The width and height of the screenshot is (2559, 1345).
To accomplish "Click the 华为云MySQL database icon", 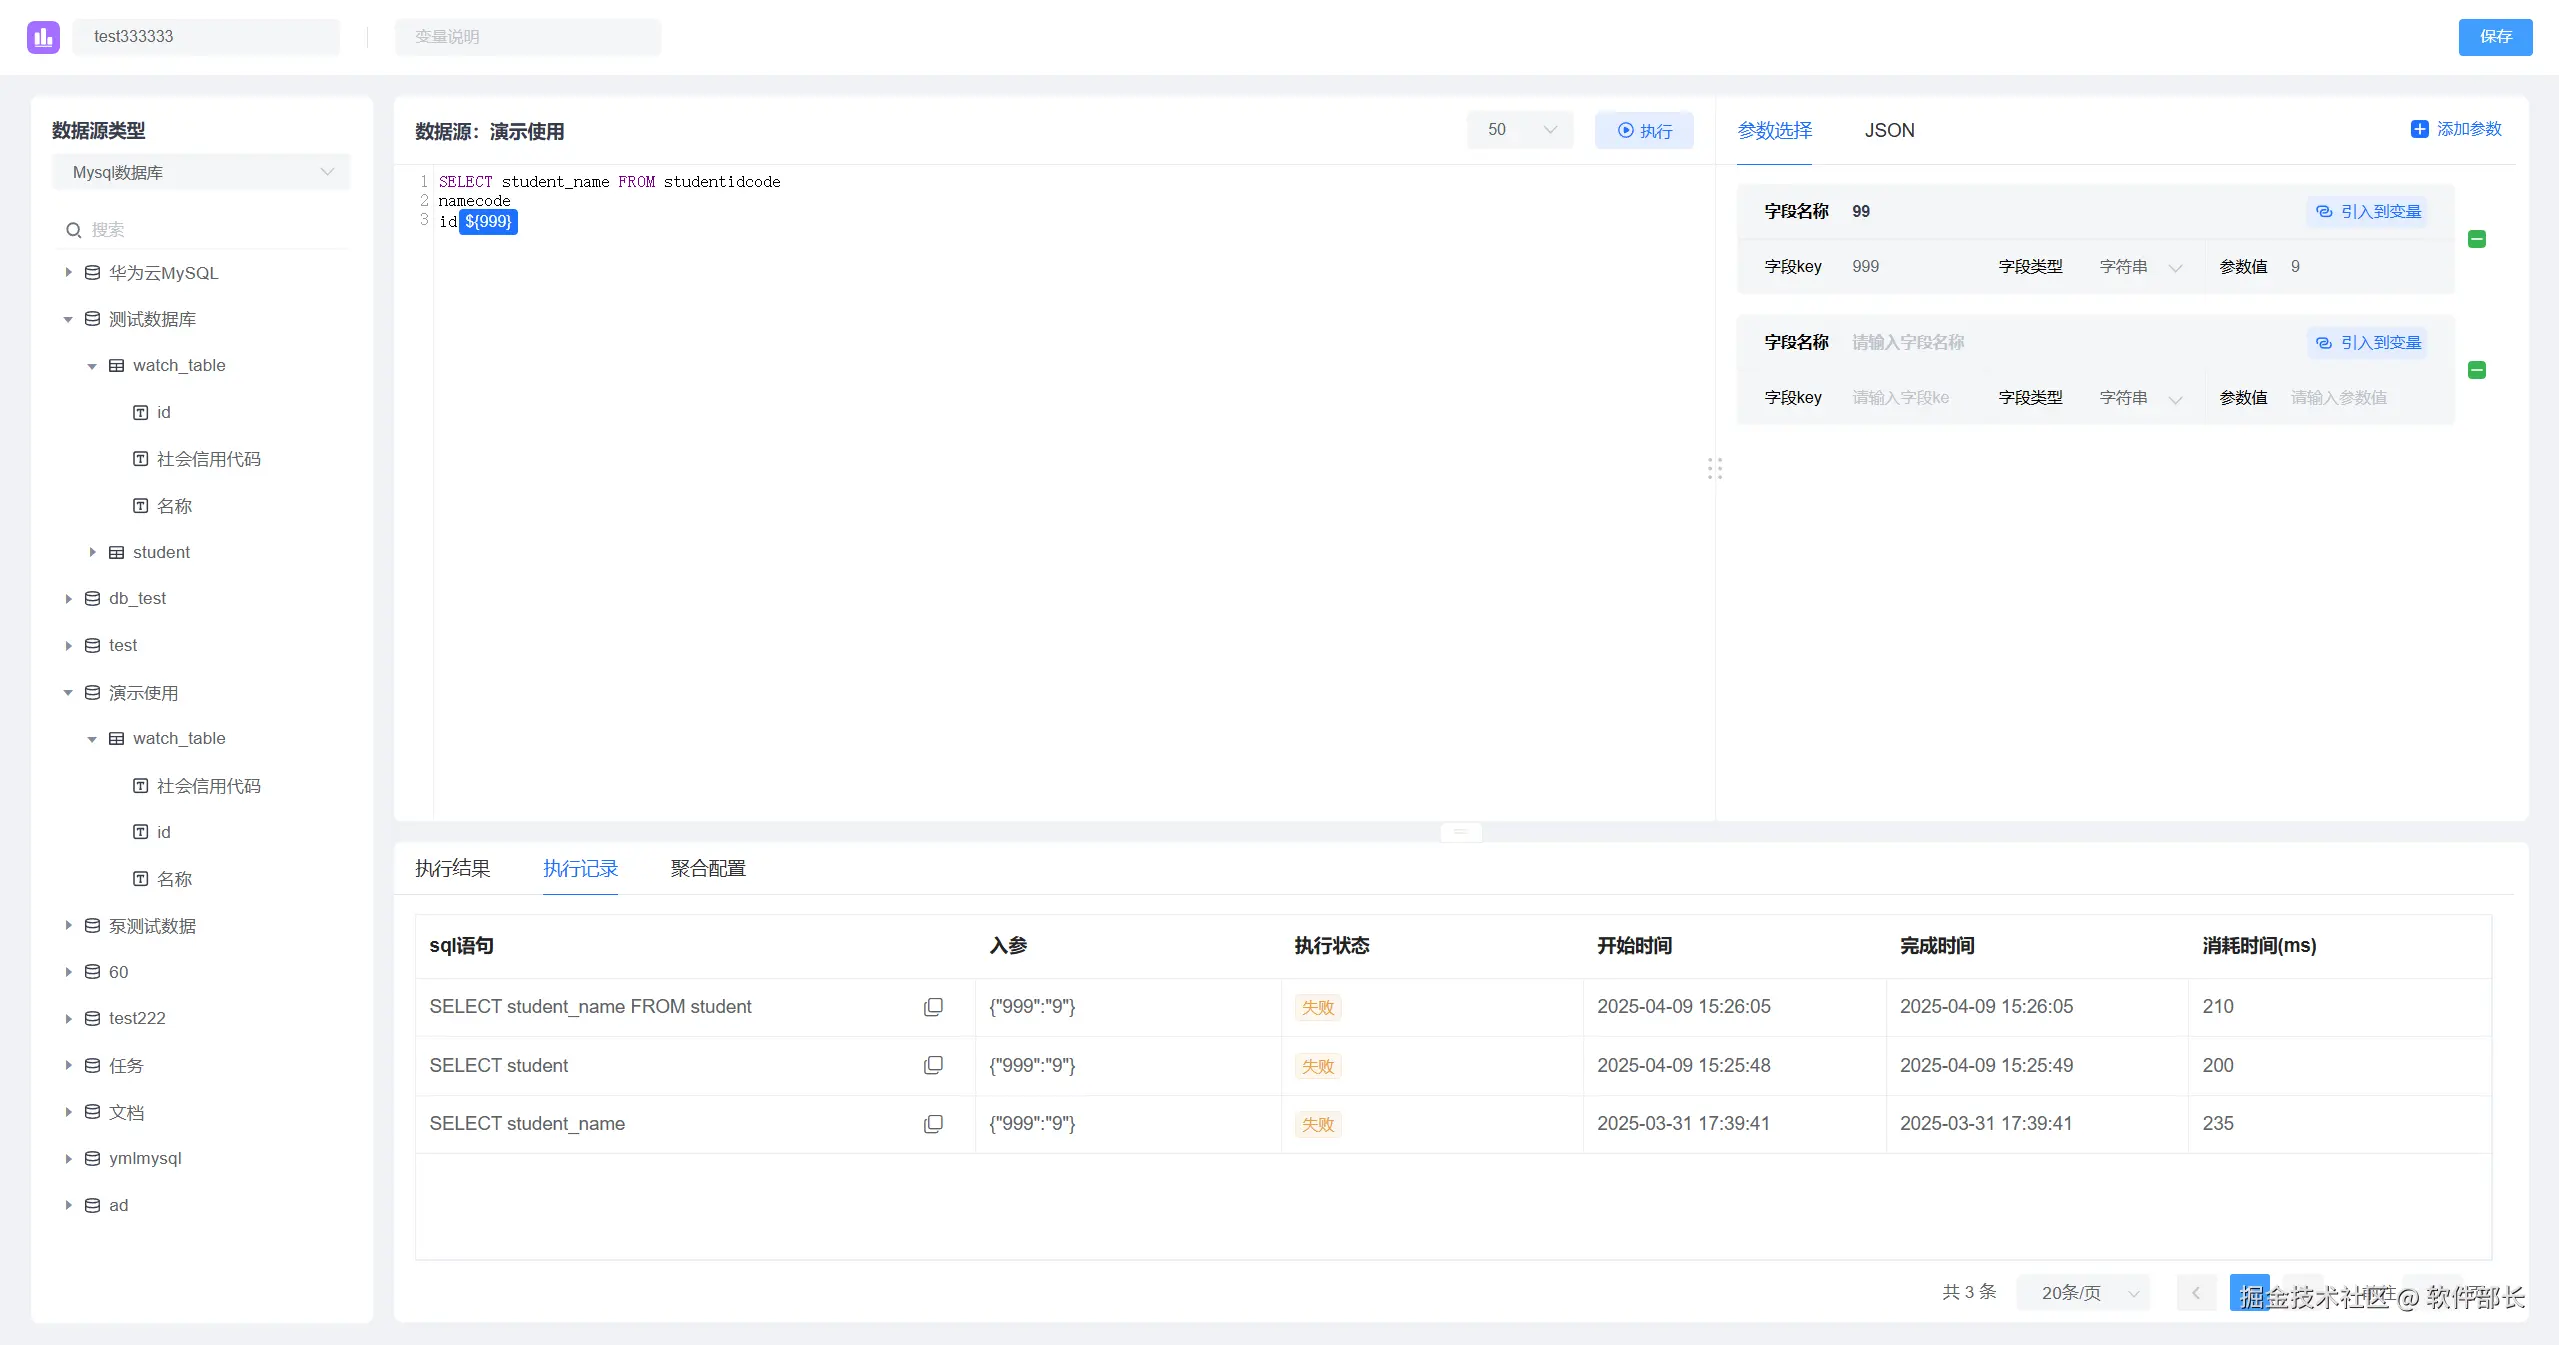I will (x=92, y=273).
